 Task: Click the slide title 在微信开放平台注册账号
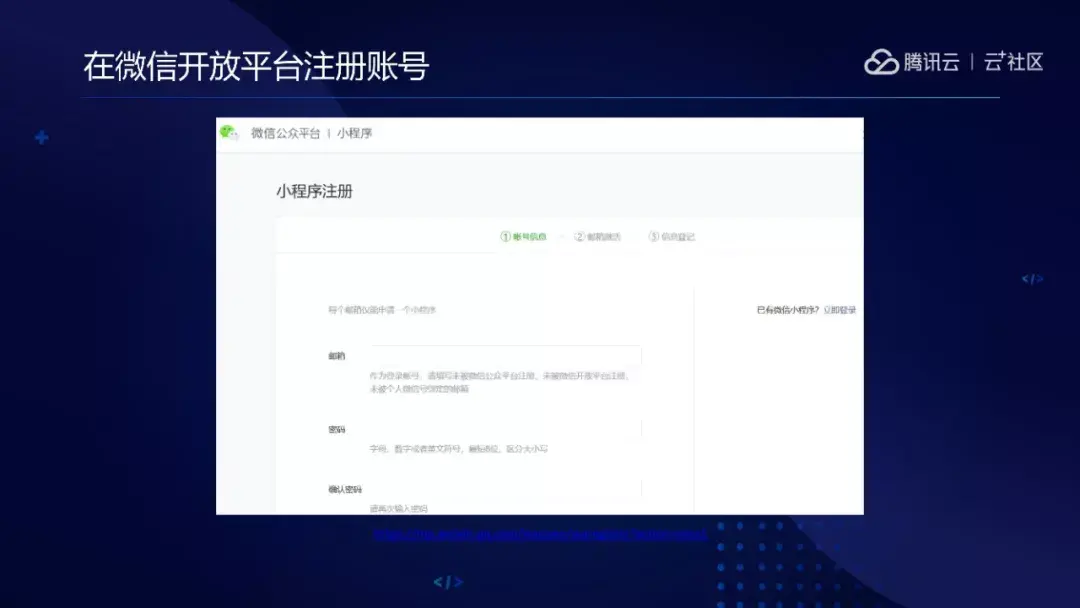(x=256, y=67)
